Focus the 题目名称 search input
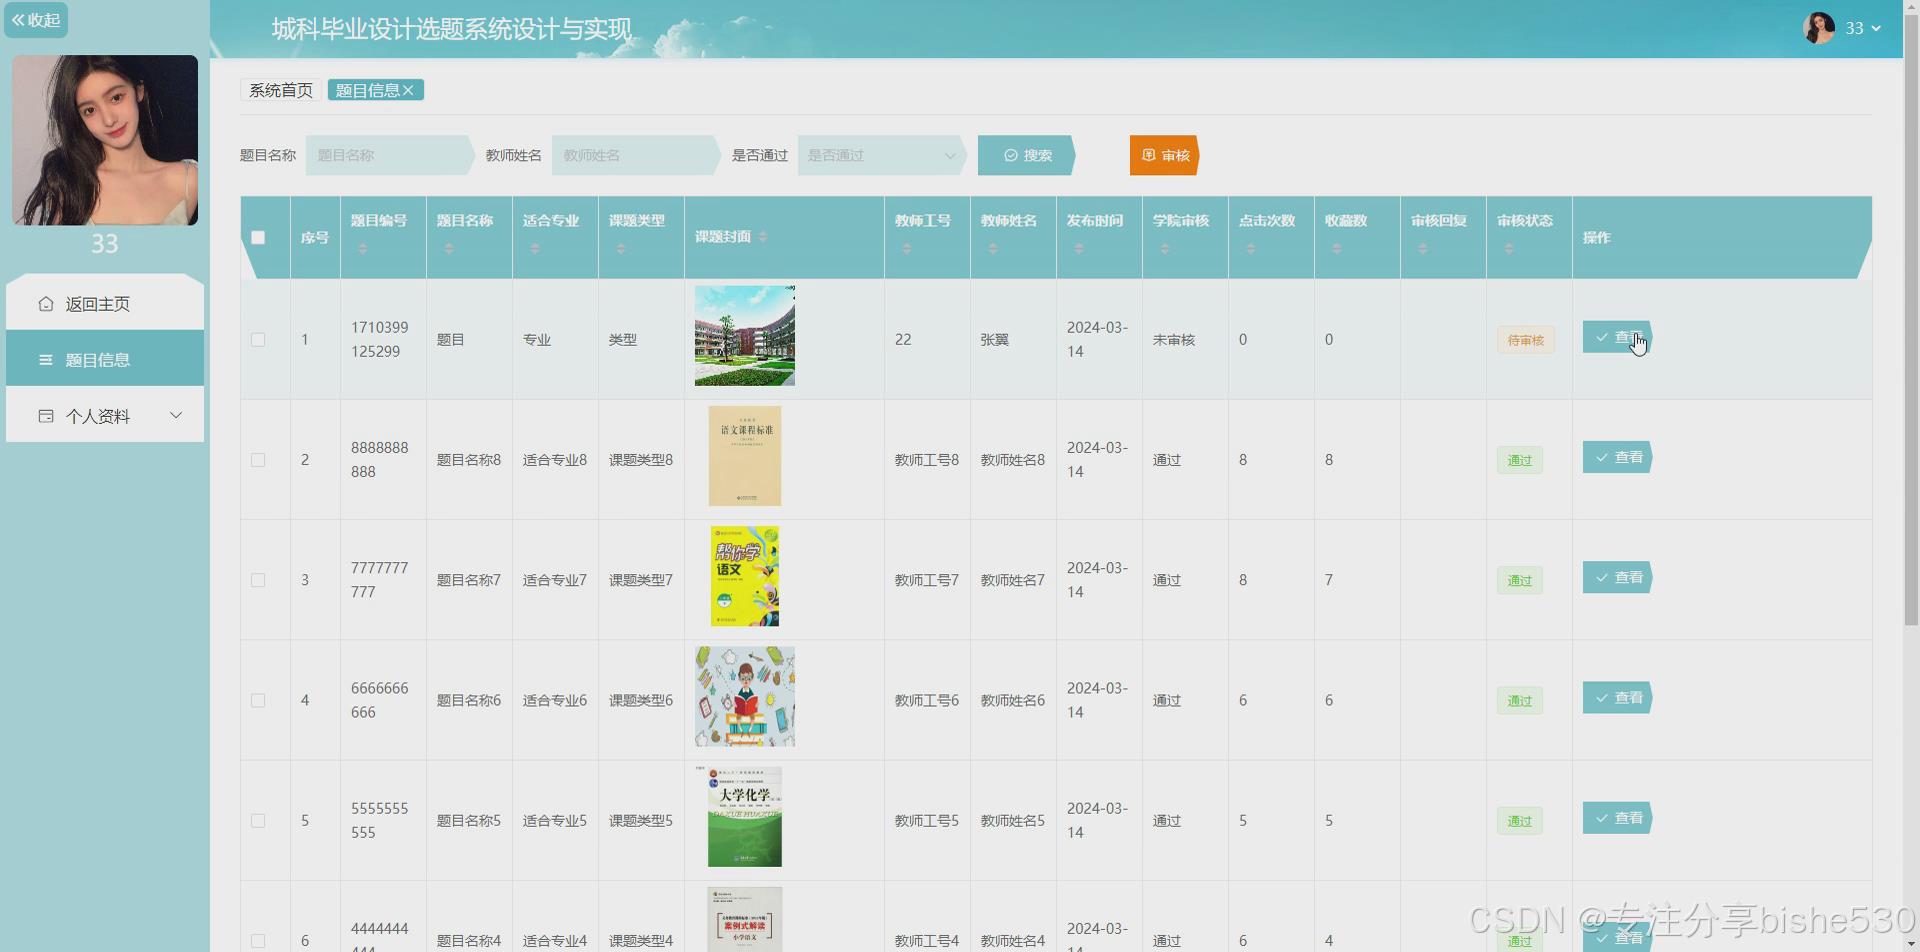Image resolution: width=1920 pixels, height=952 pixels. tap(389, 155)
